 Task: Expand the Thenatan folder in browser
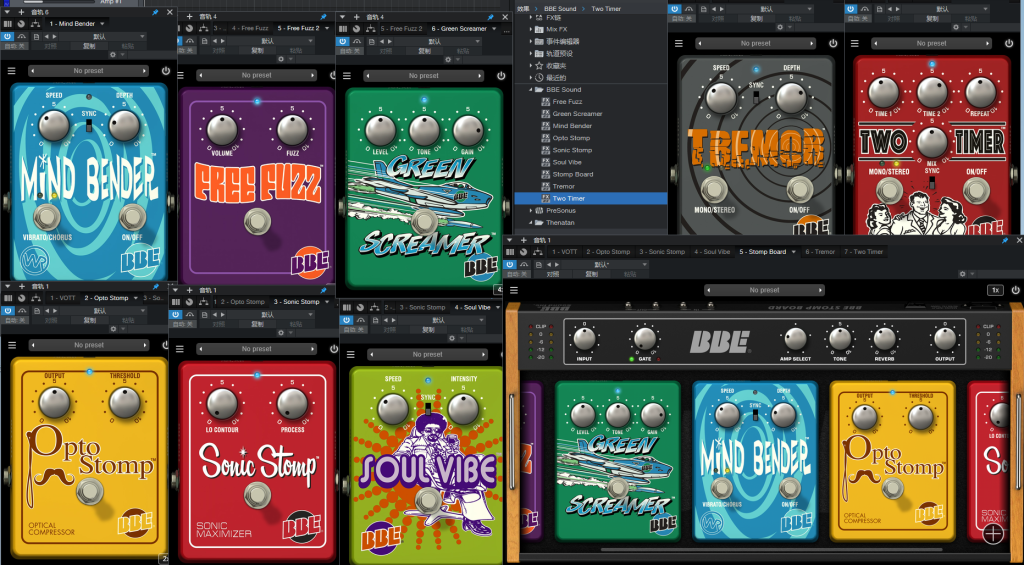tap(531, 223)
